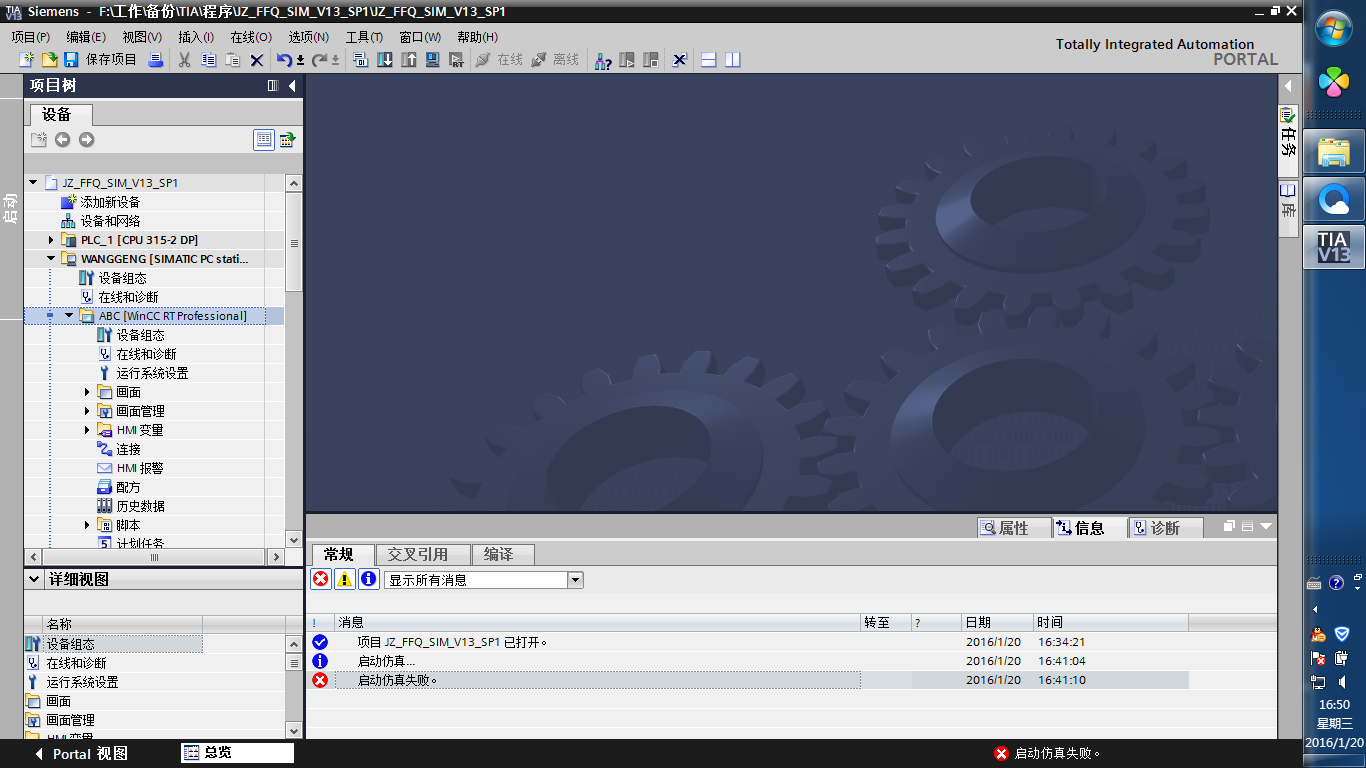1366x768 pixels.
Task: Select 添加新设备 in the project tree
Action: [x=110, y=202]
